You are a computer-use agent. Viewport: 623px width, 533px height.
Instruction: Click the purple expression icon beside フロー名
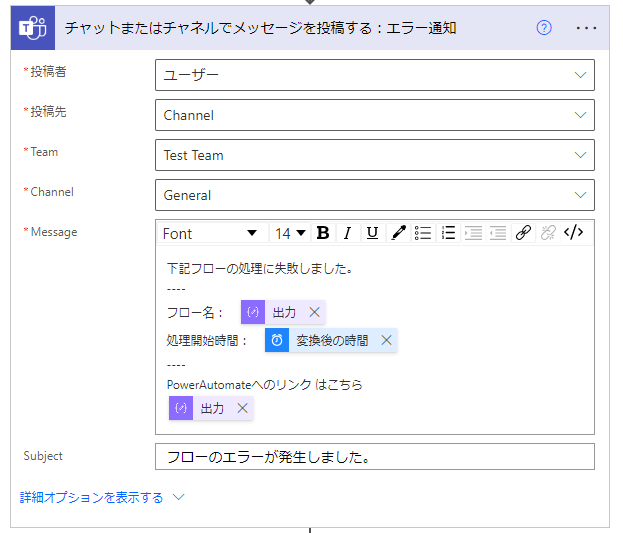(253, 312)
